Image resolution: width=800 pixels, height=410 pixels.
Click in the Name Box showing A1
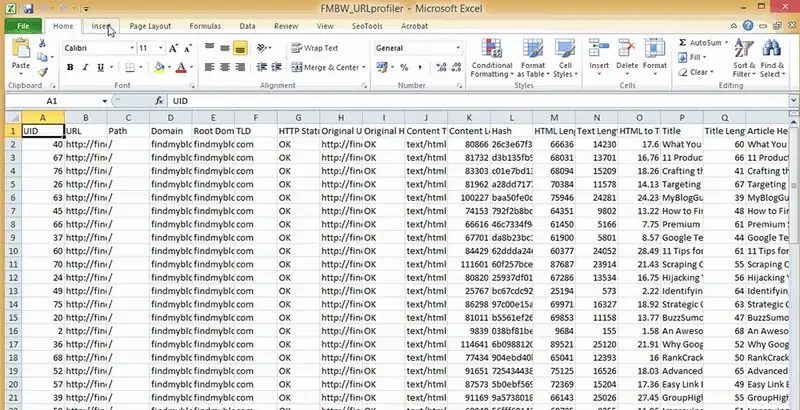point(53,101)
